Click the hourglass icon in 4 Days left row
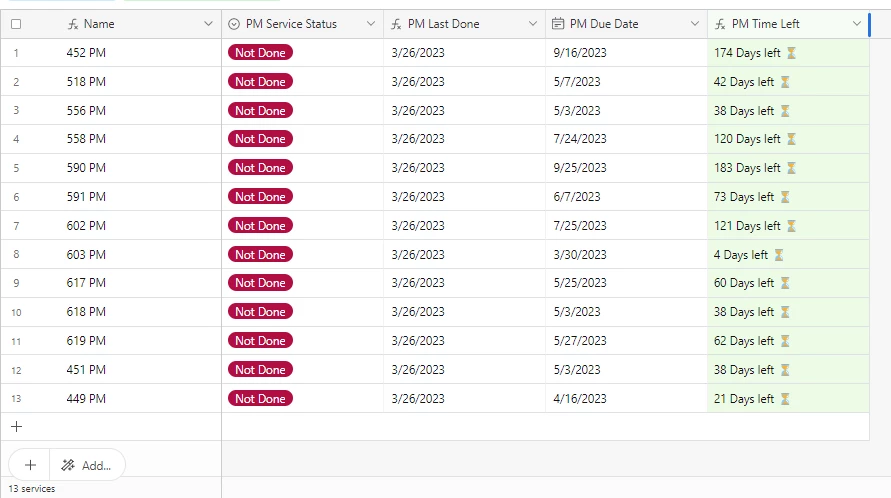 pyautogui.click(x=778, y=255)
